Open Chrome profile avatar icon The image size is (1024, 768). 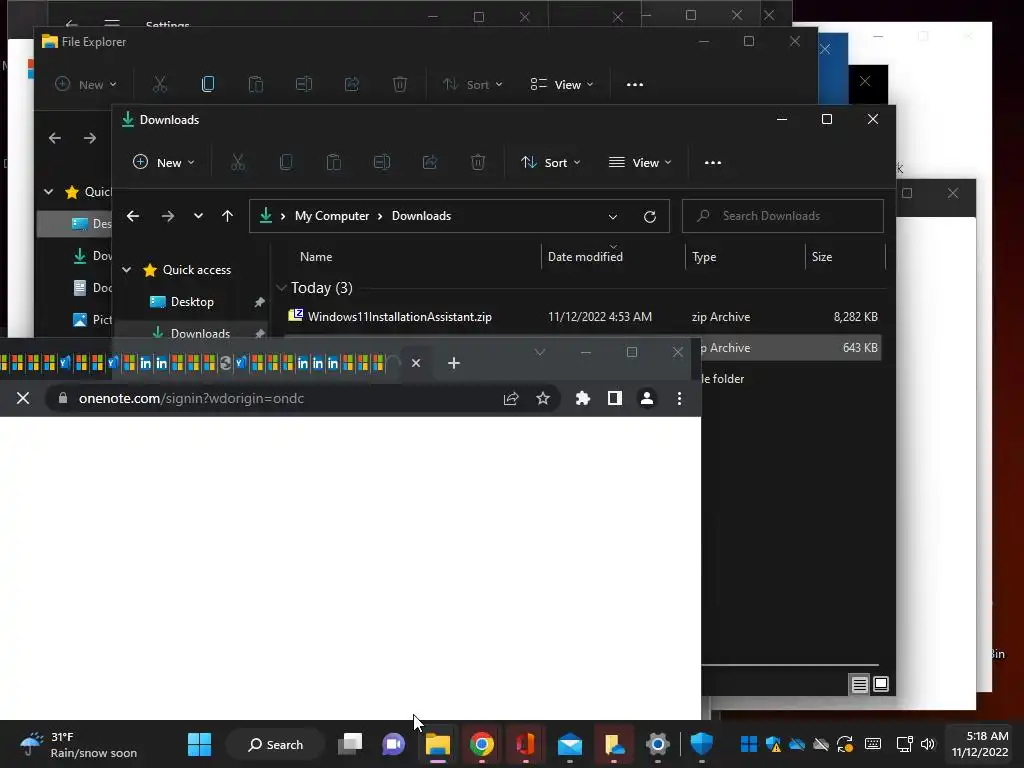[647, 398]
